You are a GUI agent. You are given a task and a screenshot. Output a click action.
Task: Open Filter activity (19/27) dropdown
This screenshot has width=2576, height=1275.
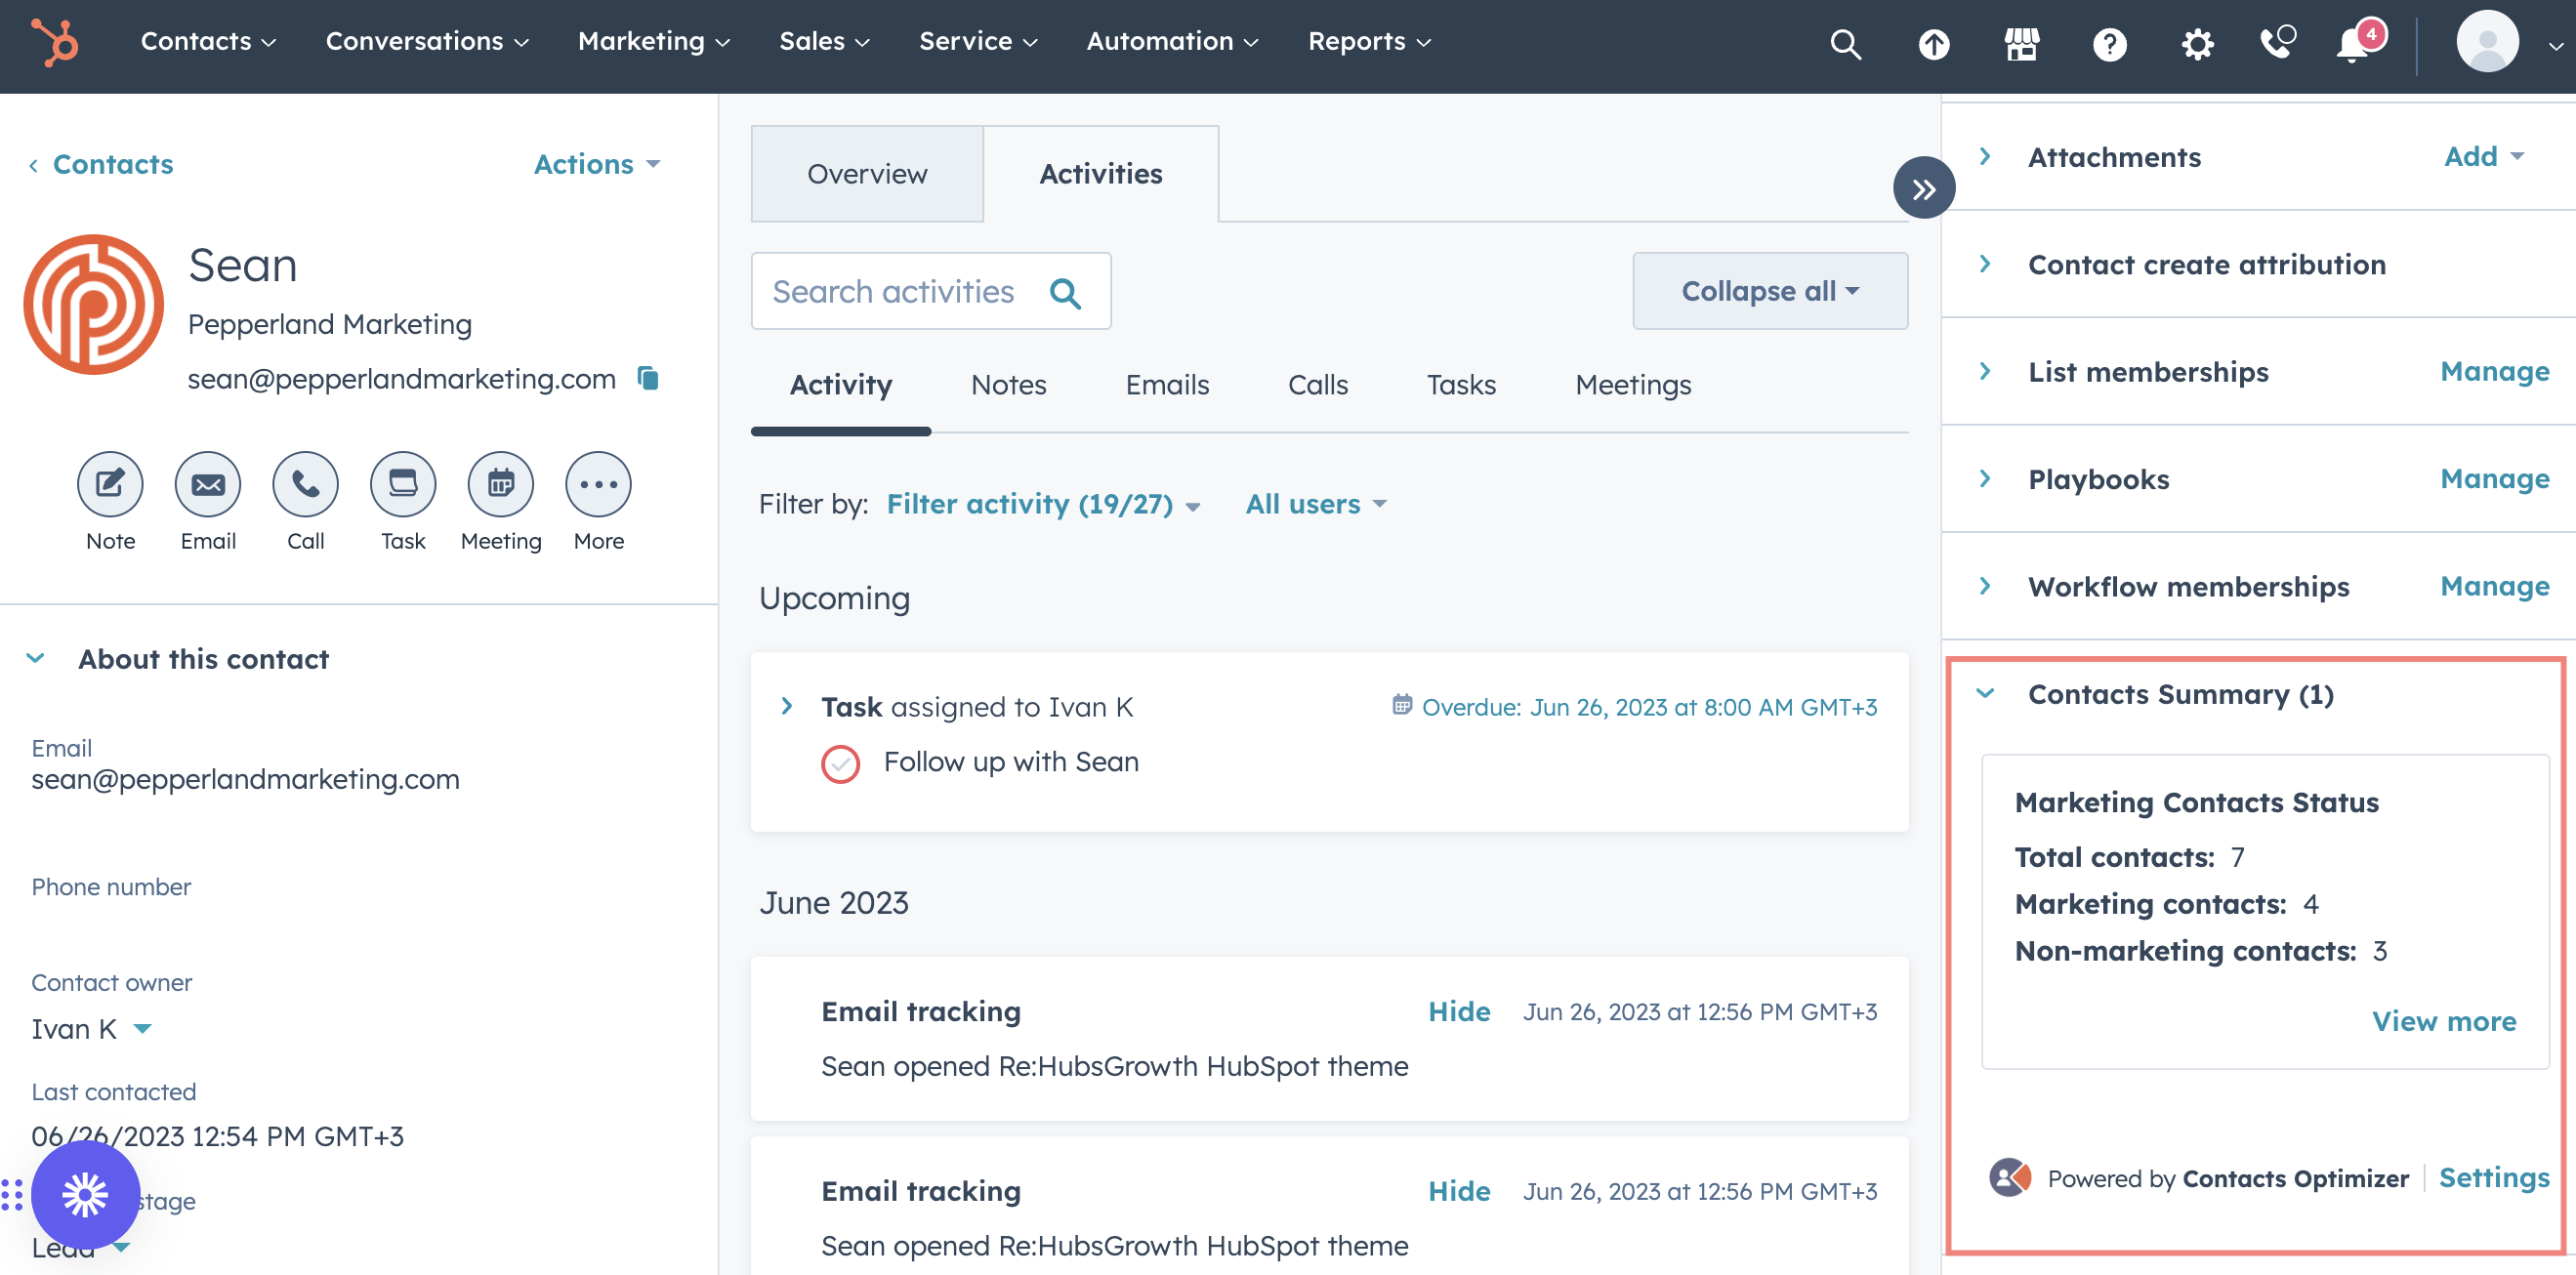click(x=1043, y=504)
